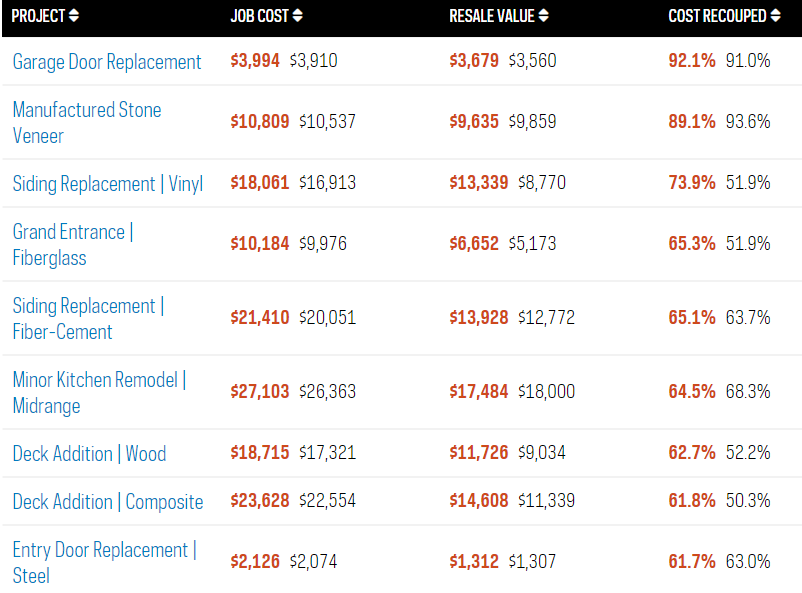Select the $6,652 resale value
Image resolution: width=802 pixels, height=593 pixels.
(x=474, y=244)
